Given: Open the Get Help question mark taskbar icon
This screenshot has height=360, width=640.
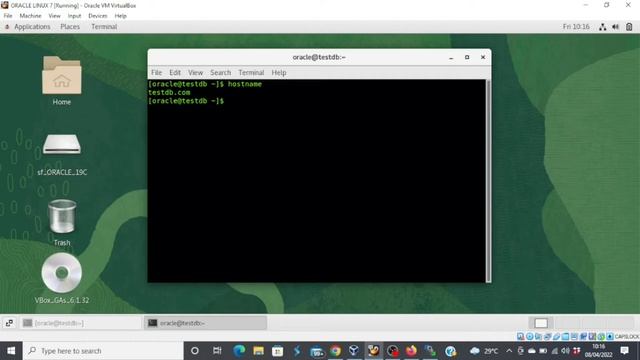Looking at the screenshot, I should coord(450,351).
